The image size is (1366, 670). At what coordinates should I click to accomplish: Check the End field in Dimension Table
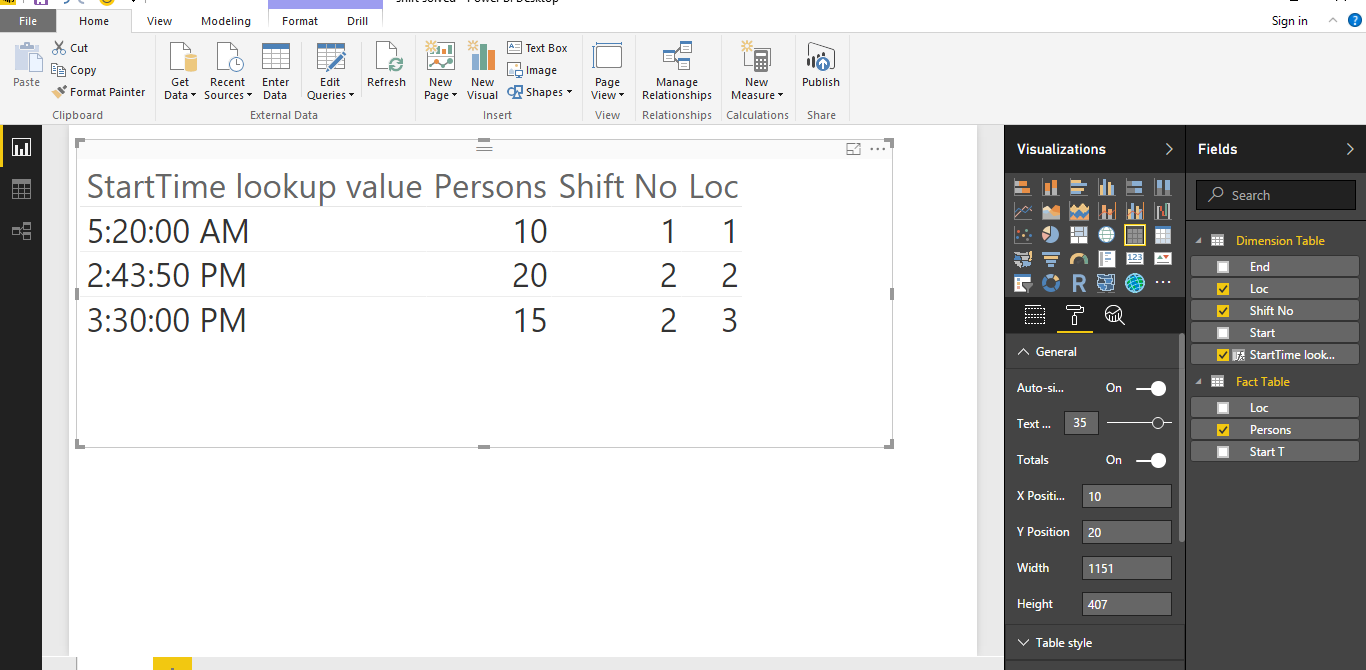[1223, 267]
